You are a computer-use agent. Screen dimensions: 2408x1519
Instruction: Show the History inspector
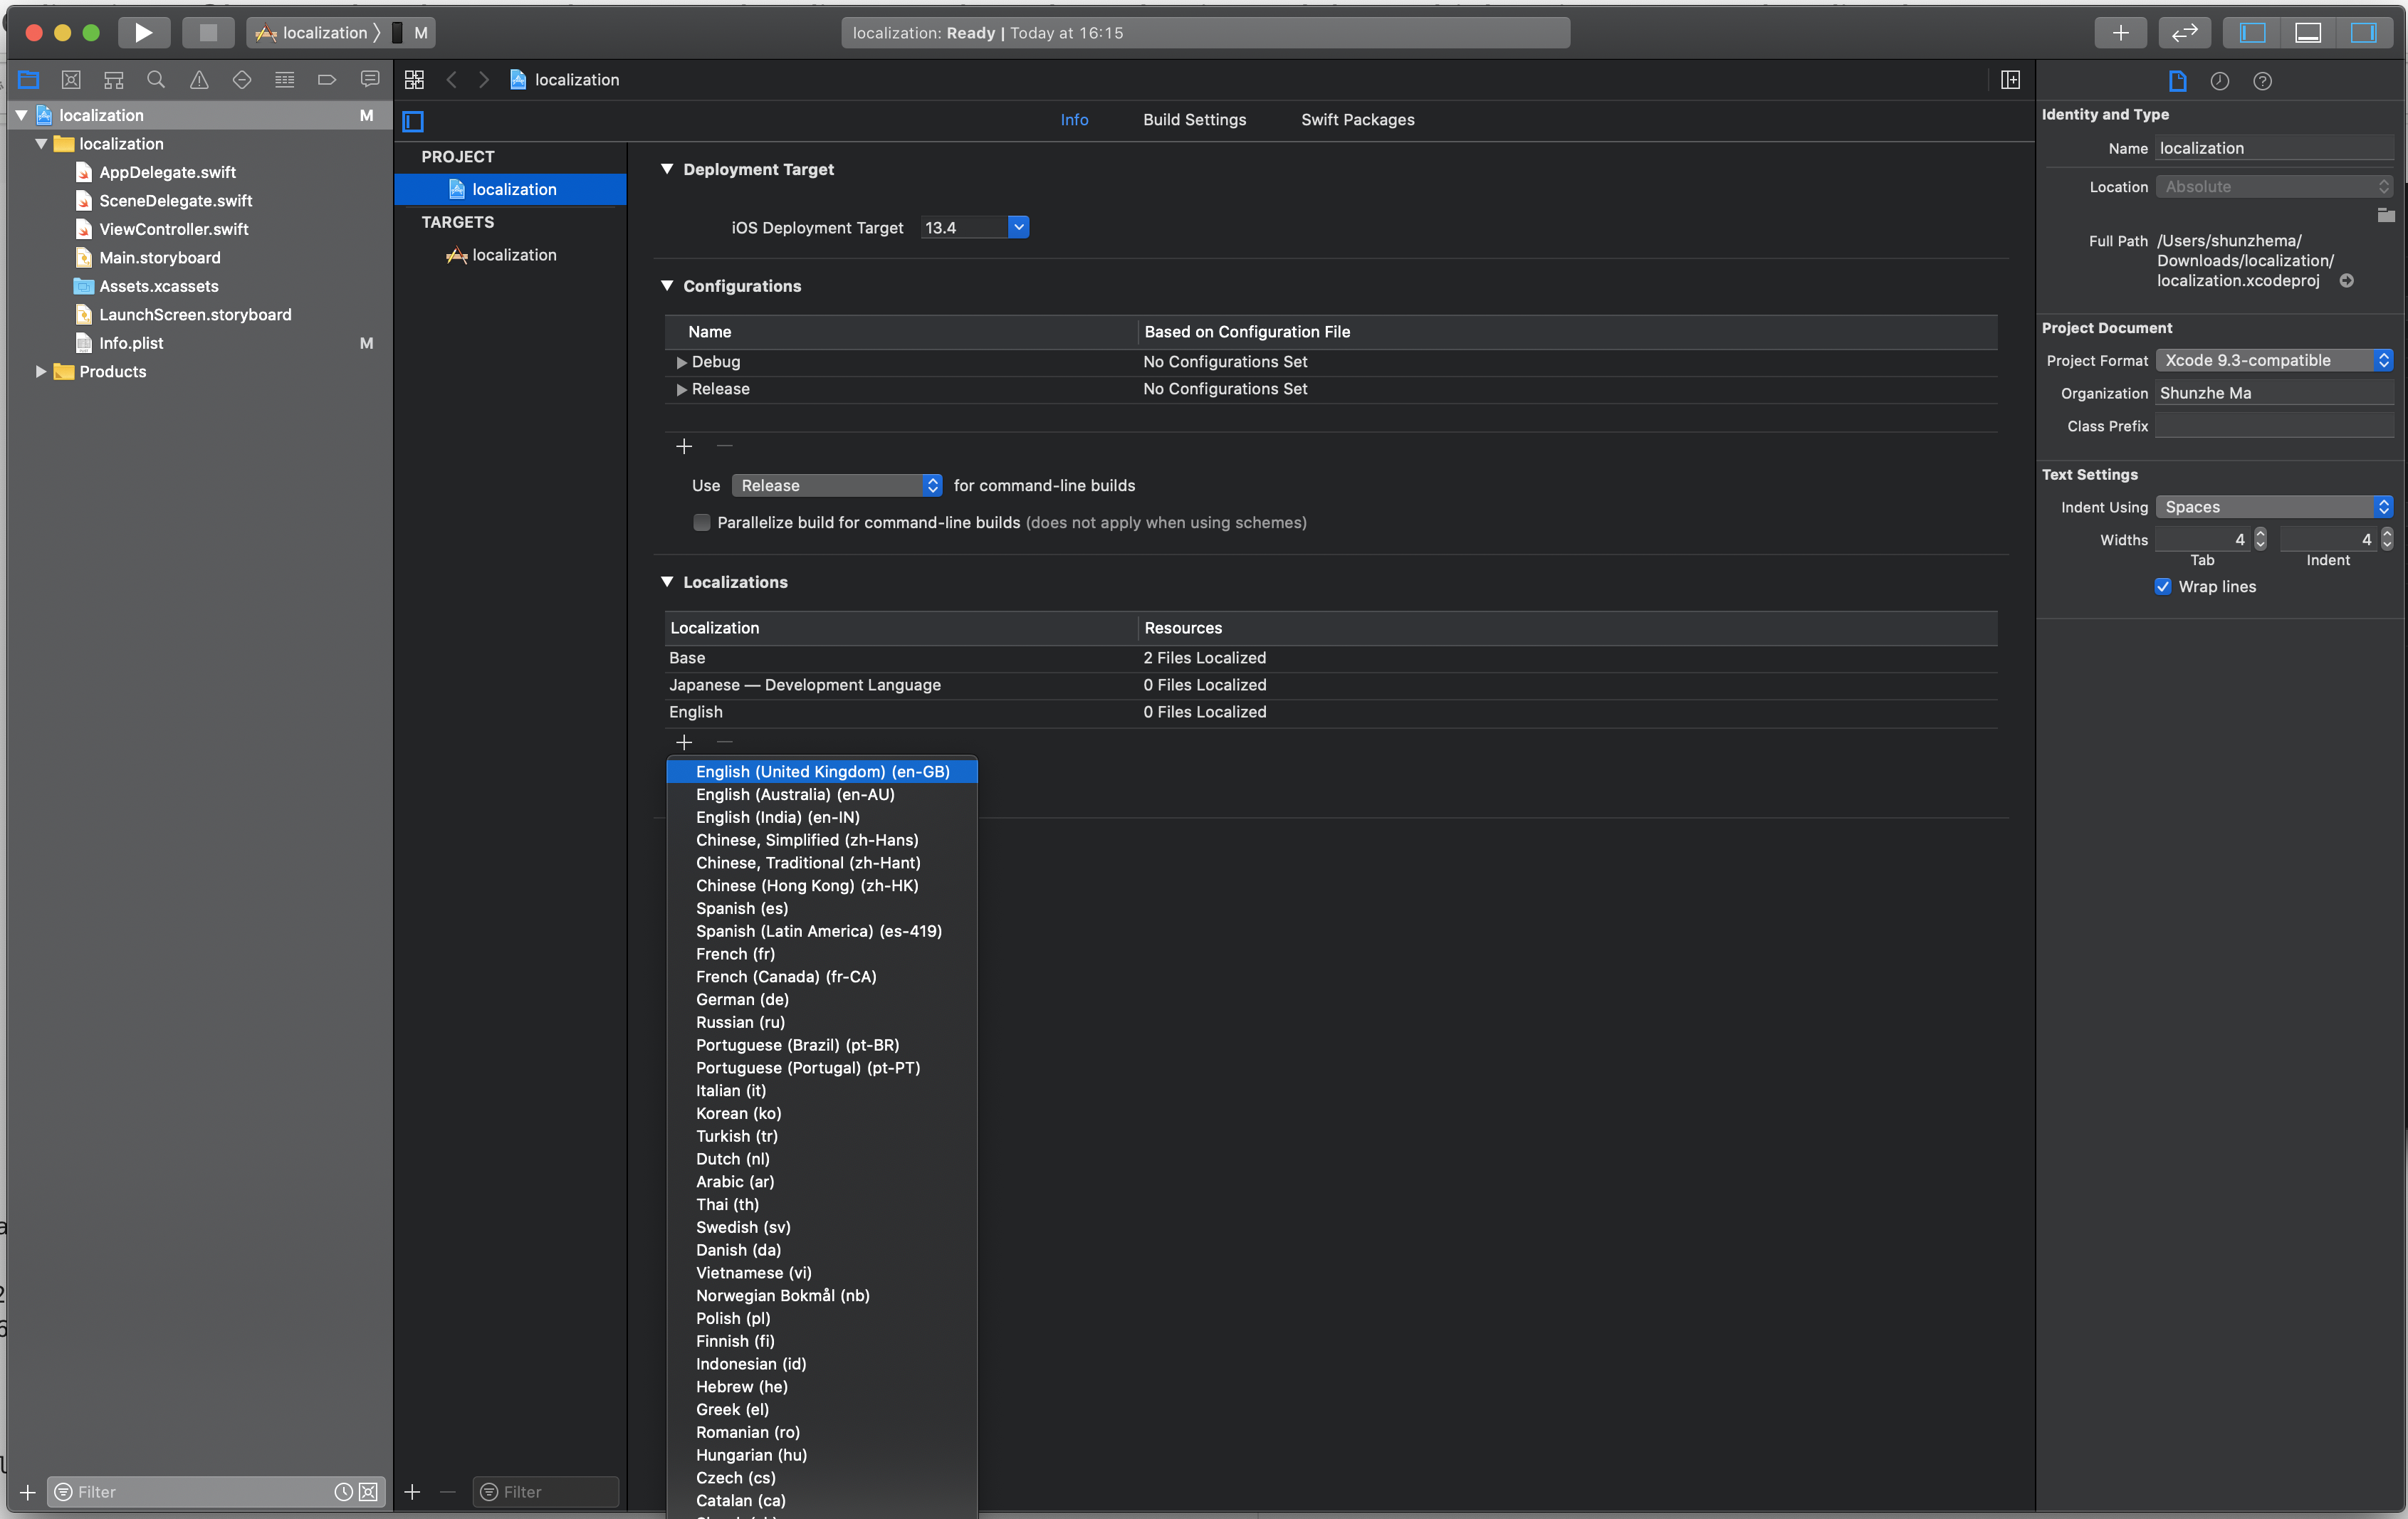2220,81
